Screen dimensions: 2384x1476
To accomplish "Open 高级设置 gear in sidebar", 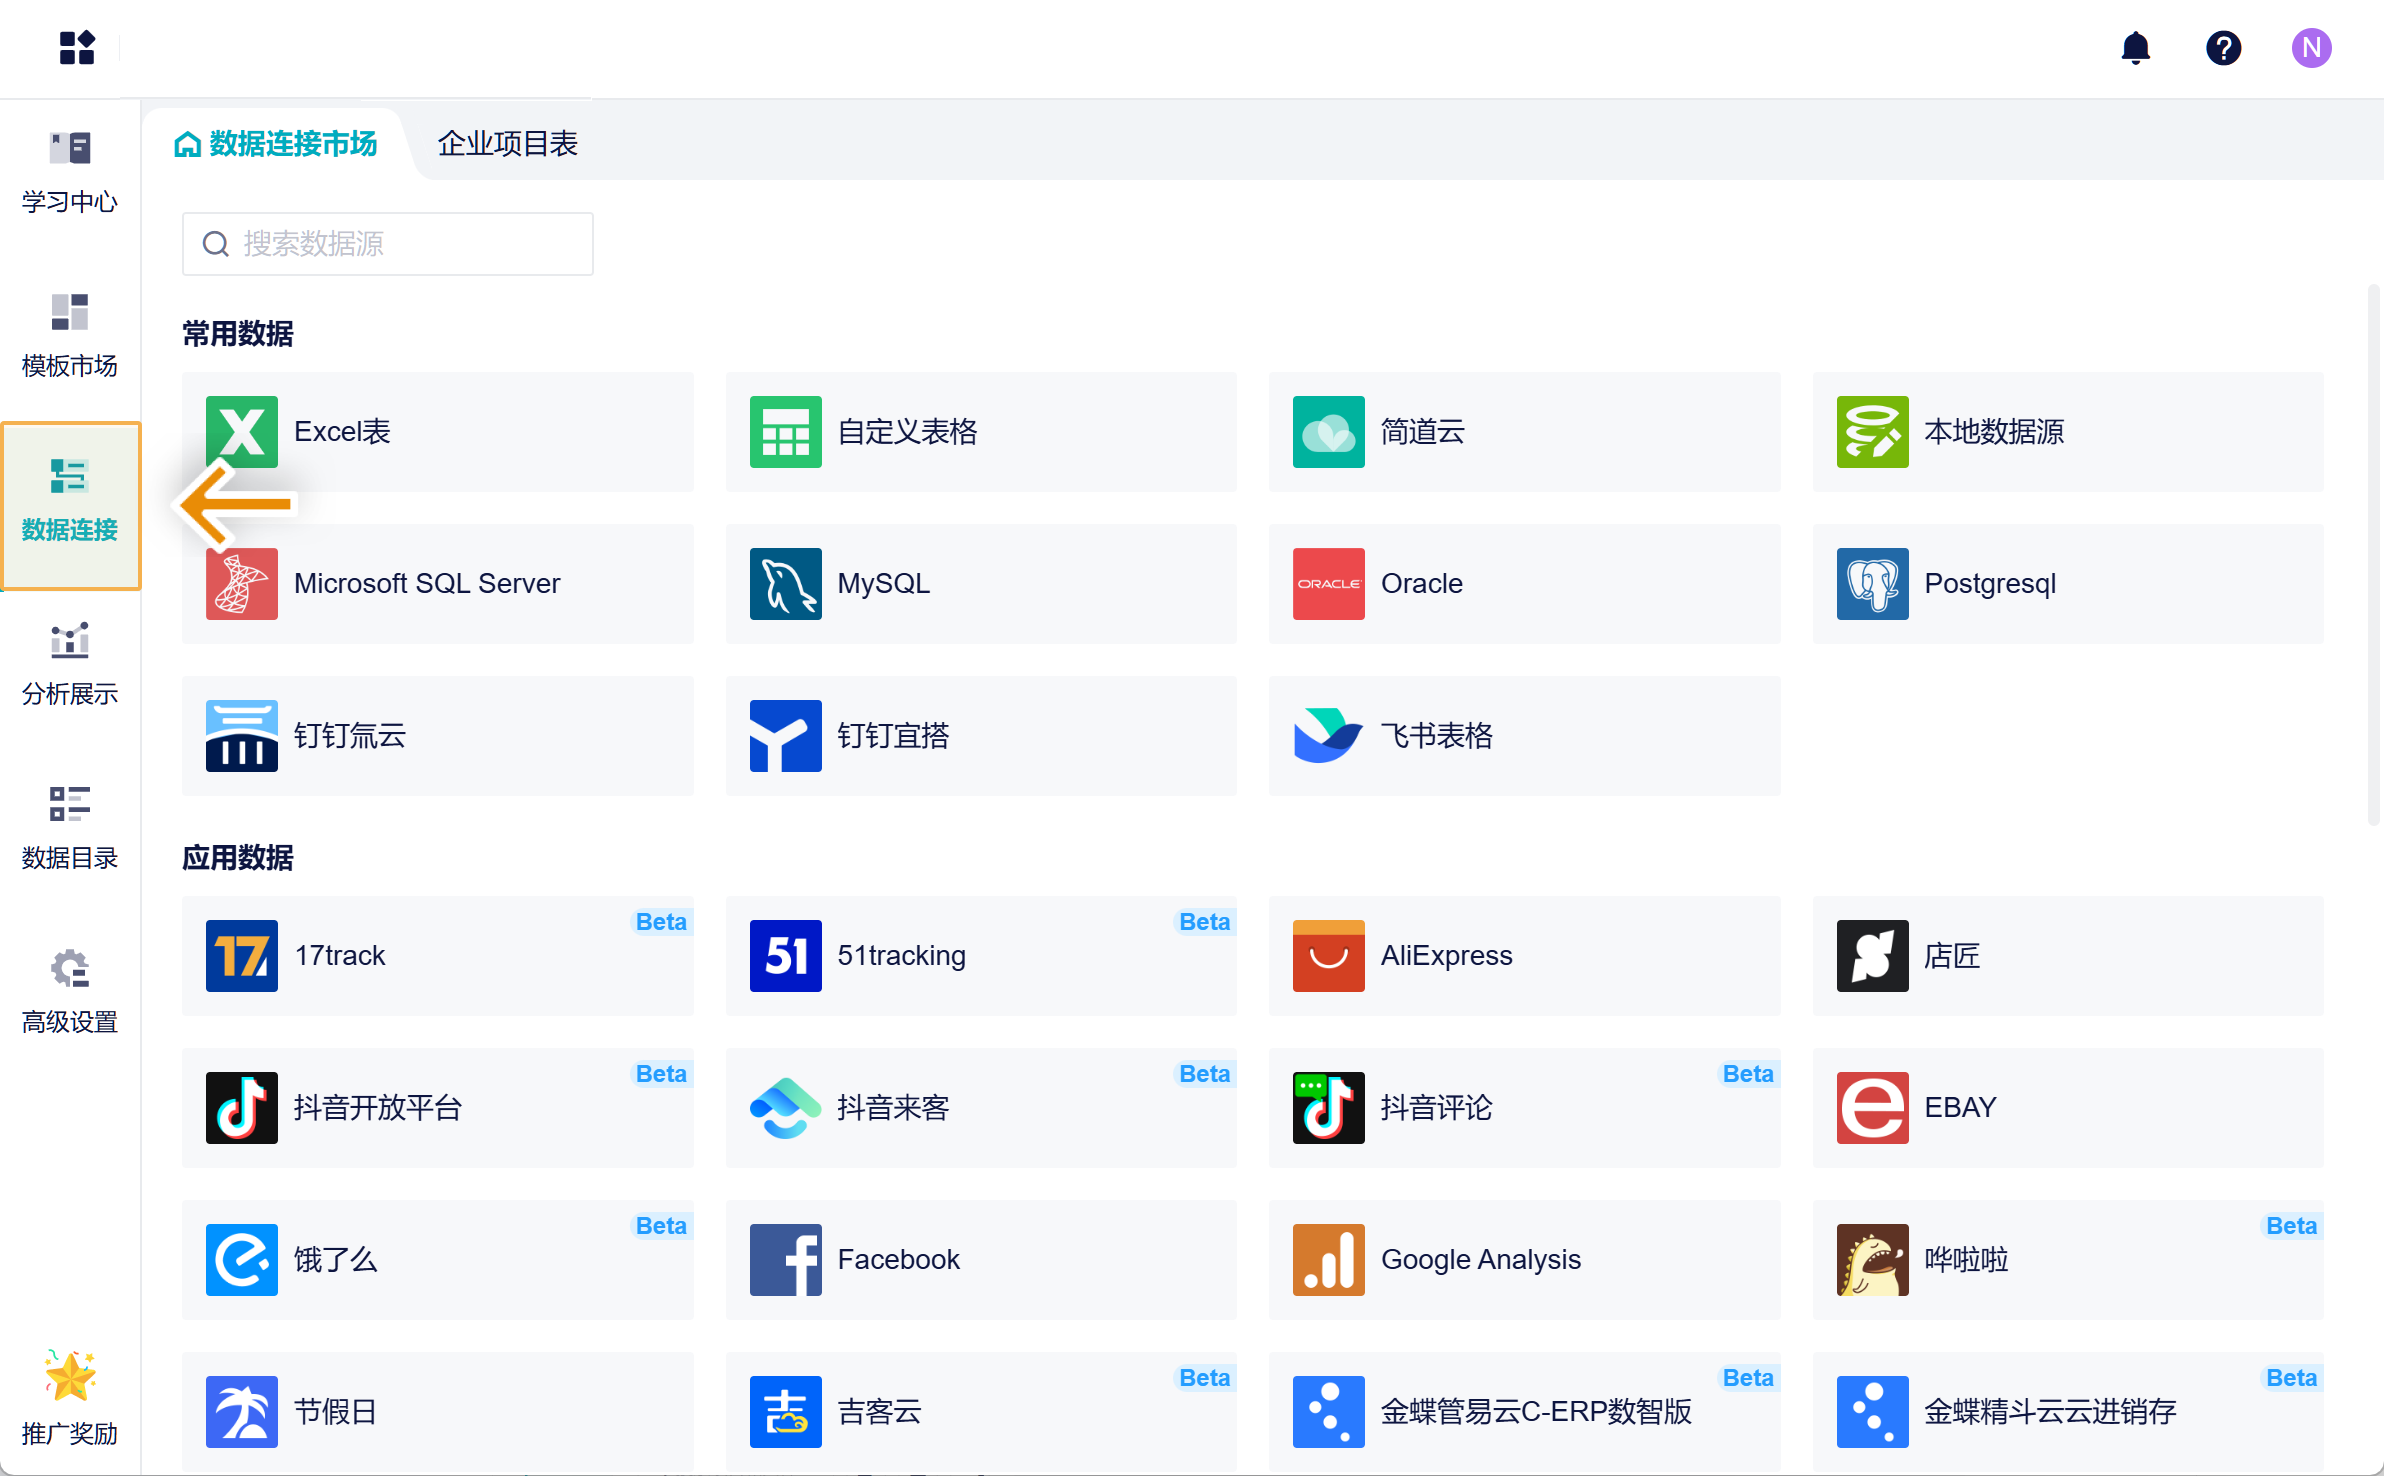I will 70,992.
